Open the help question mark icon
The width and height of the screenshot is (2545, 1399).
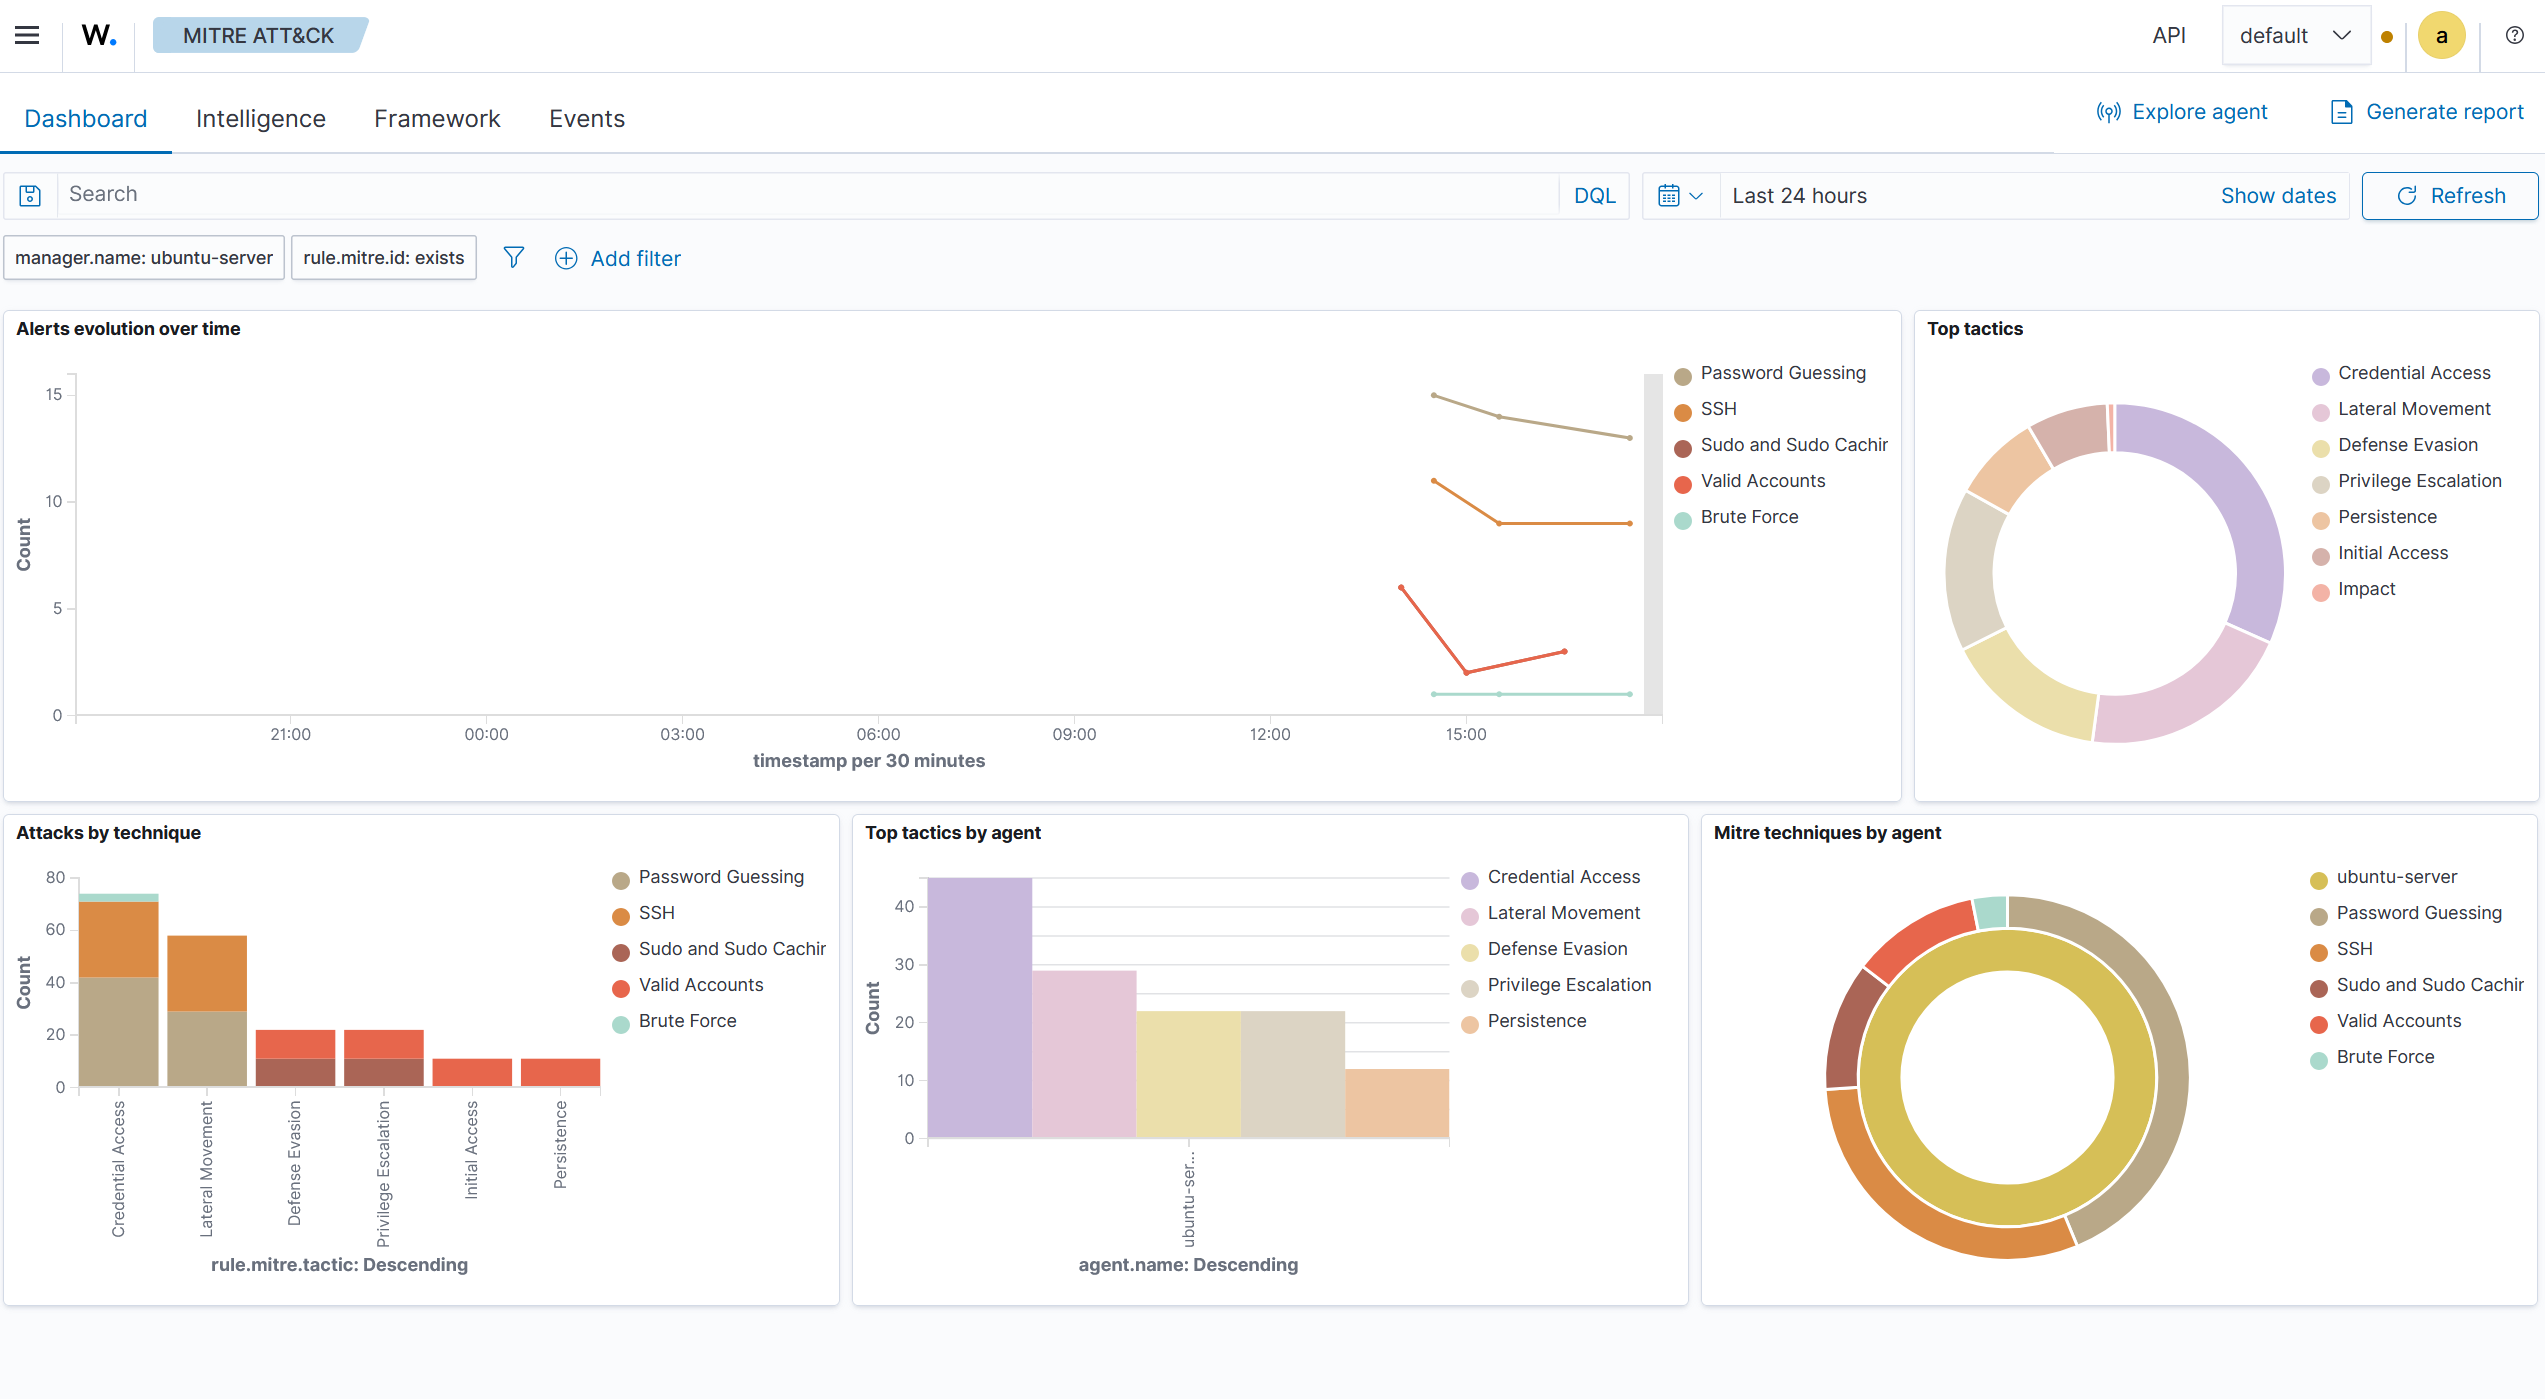coord(2514,36)
